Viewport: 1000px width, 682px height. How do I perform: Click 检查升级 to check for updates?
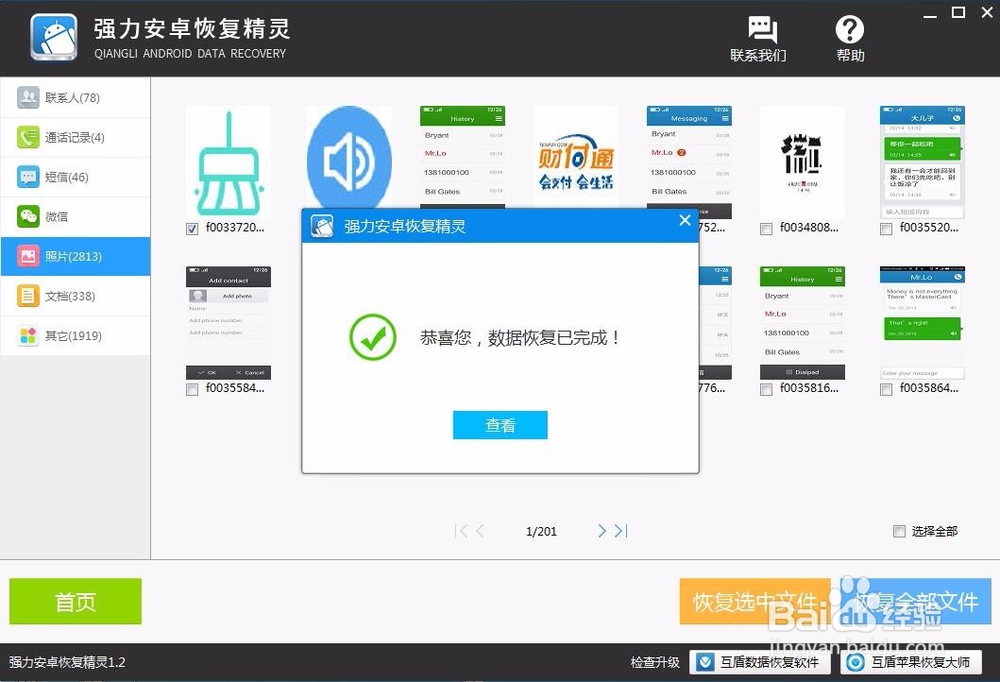[x=655, y=662]
